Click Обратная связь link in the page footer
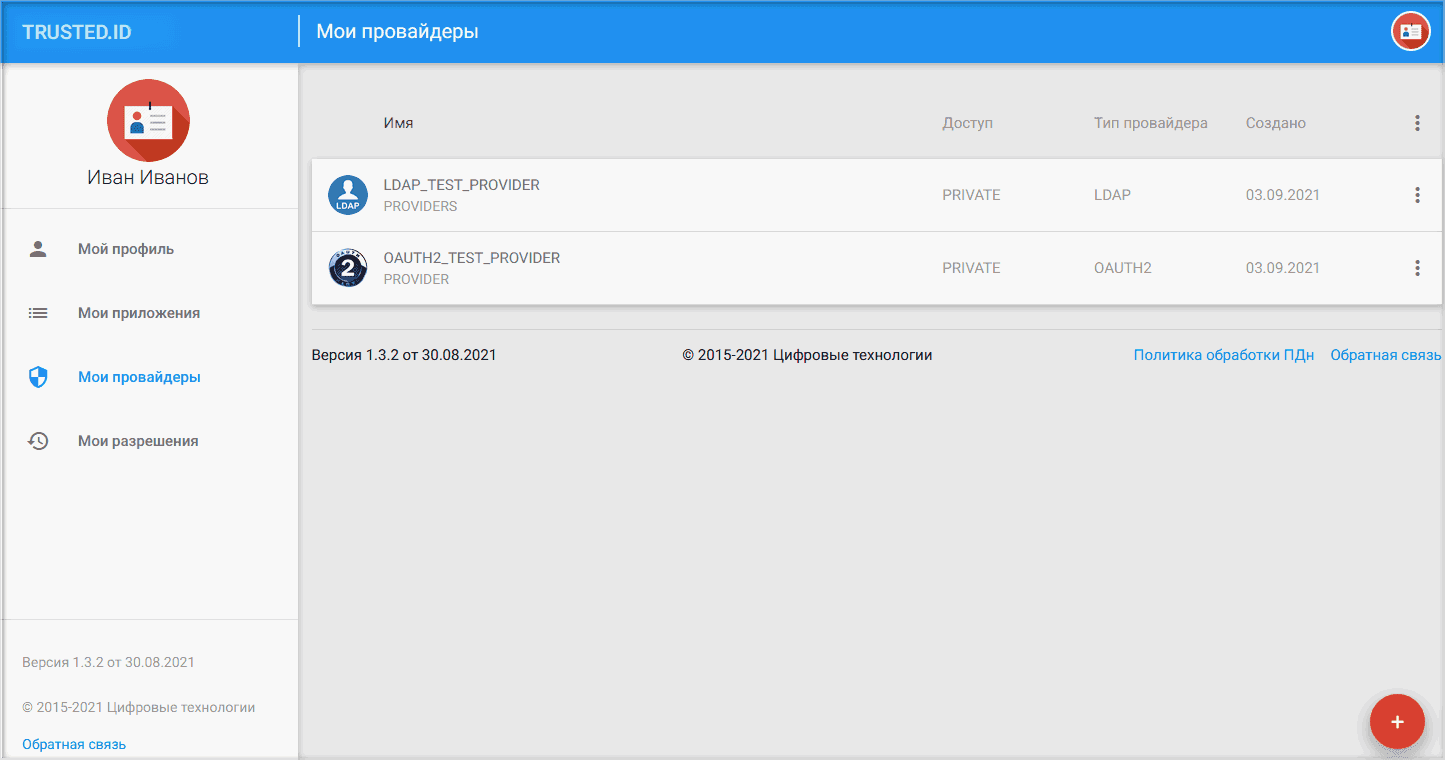This screenshot has width=1445, height=760. click(x=1386, y=355)
